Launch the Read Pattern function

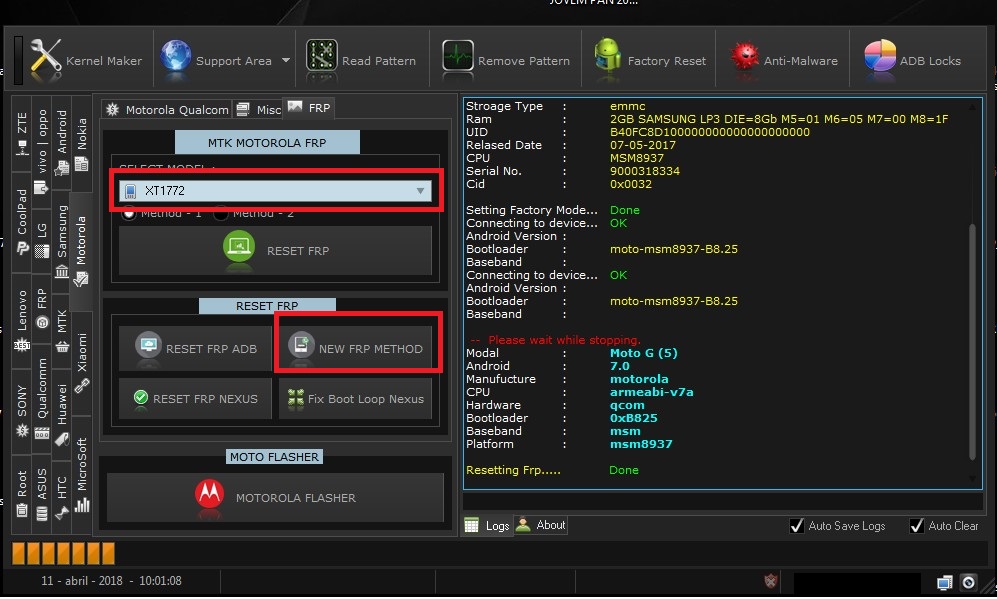tap(361, 60)
